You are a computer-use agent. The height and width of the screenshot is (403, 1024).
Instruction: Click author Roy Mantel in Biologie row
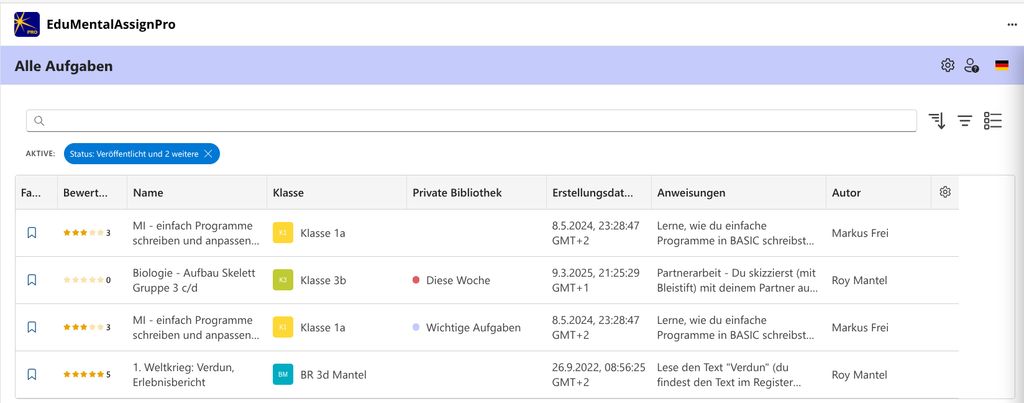[x=859, y=280]
